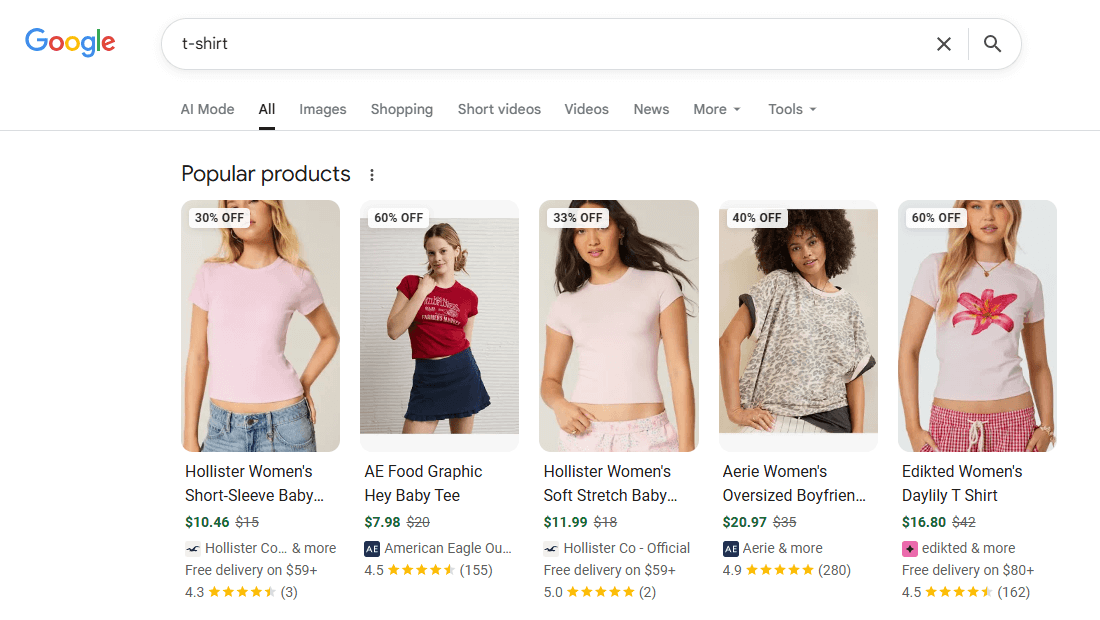This screenshot has width=1100, height=620.
Task: Click the edikted store icon
Action: tap(911, 548)
